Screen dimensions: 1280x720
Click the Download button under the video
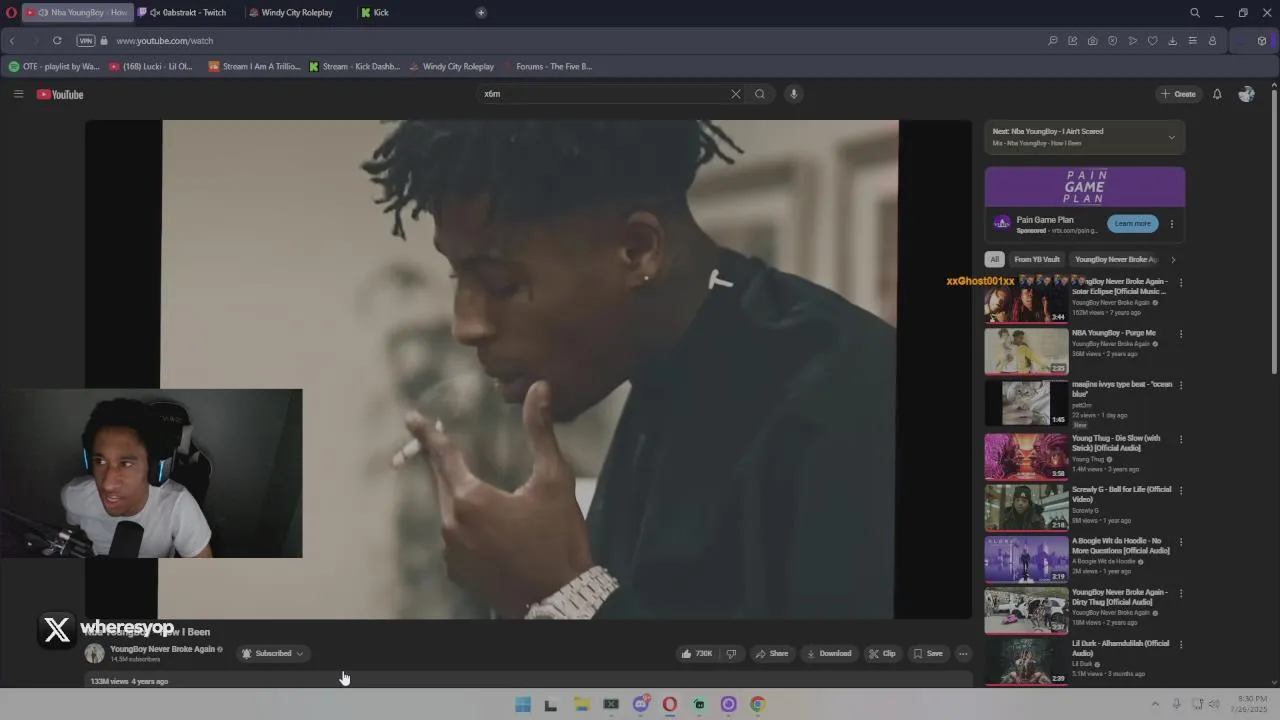click(x=829, y=654)
